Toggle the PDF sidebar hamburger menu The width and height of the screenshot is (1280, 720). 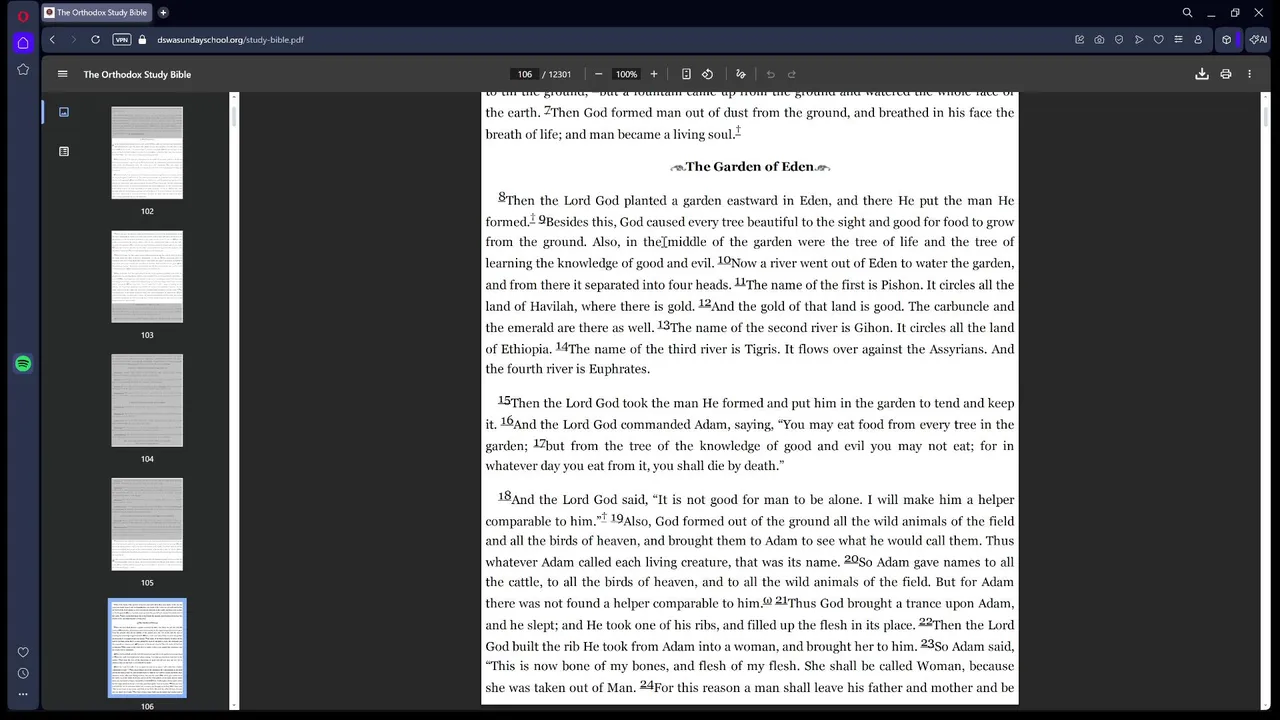[62, 74]
